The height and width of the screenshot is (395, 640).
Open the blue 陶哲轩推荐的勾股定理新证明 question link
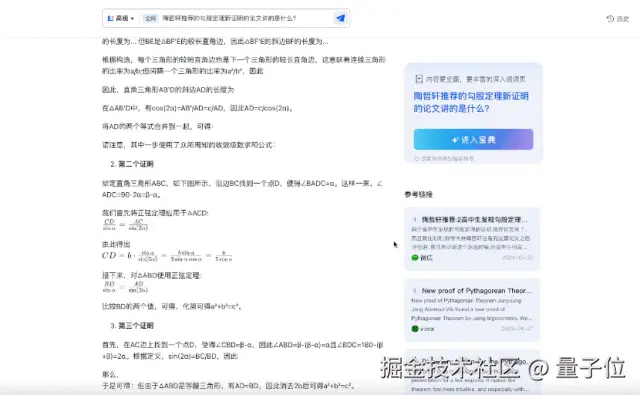tap(471, 102)
